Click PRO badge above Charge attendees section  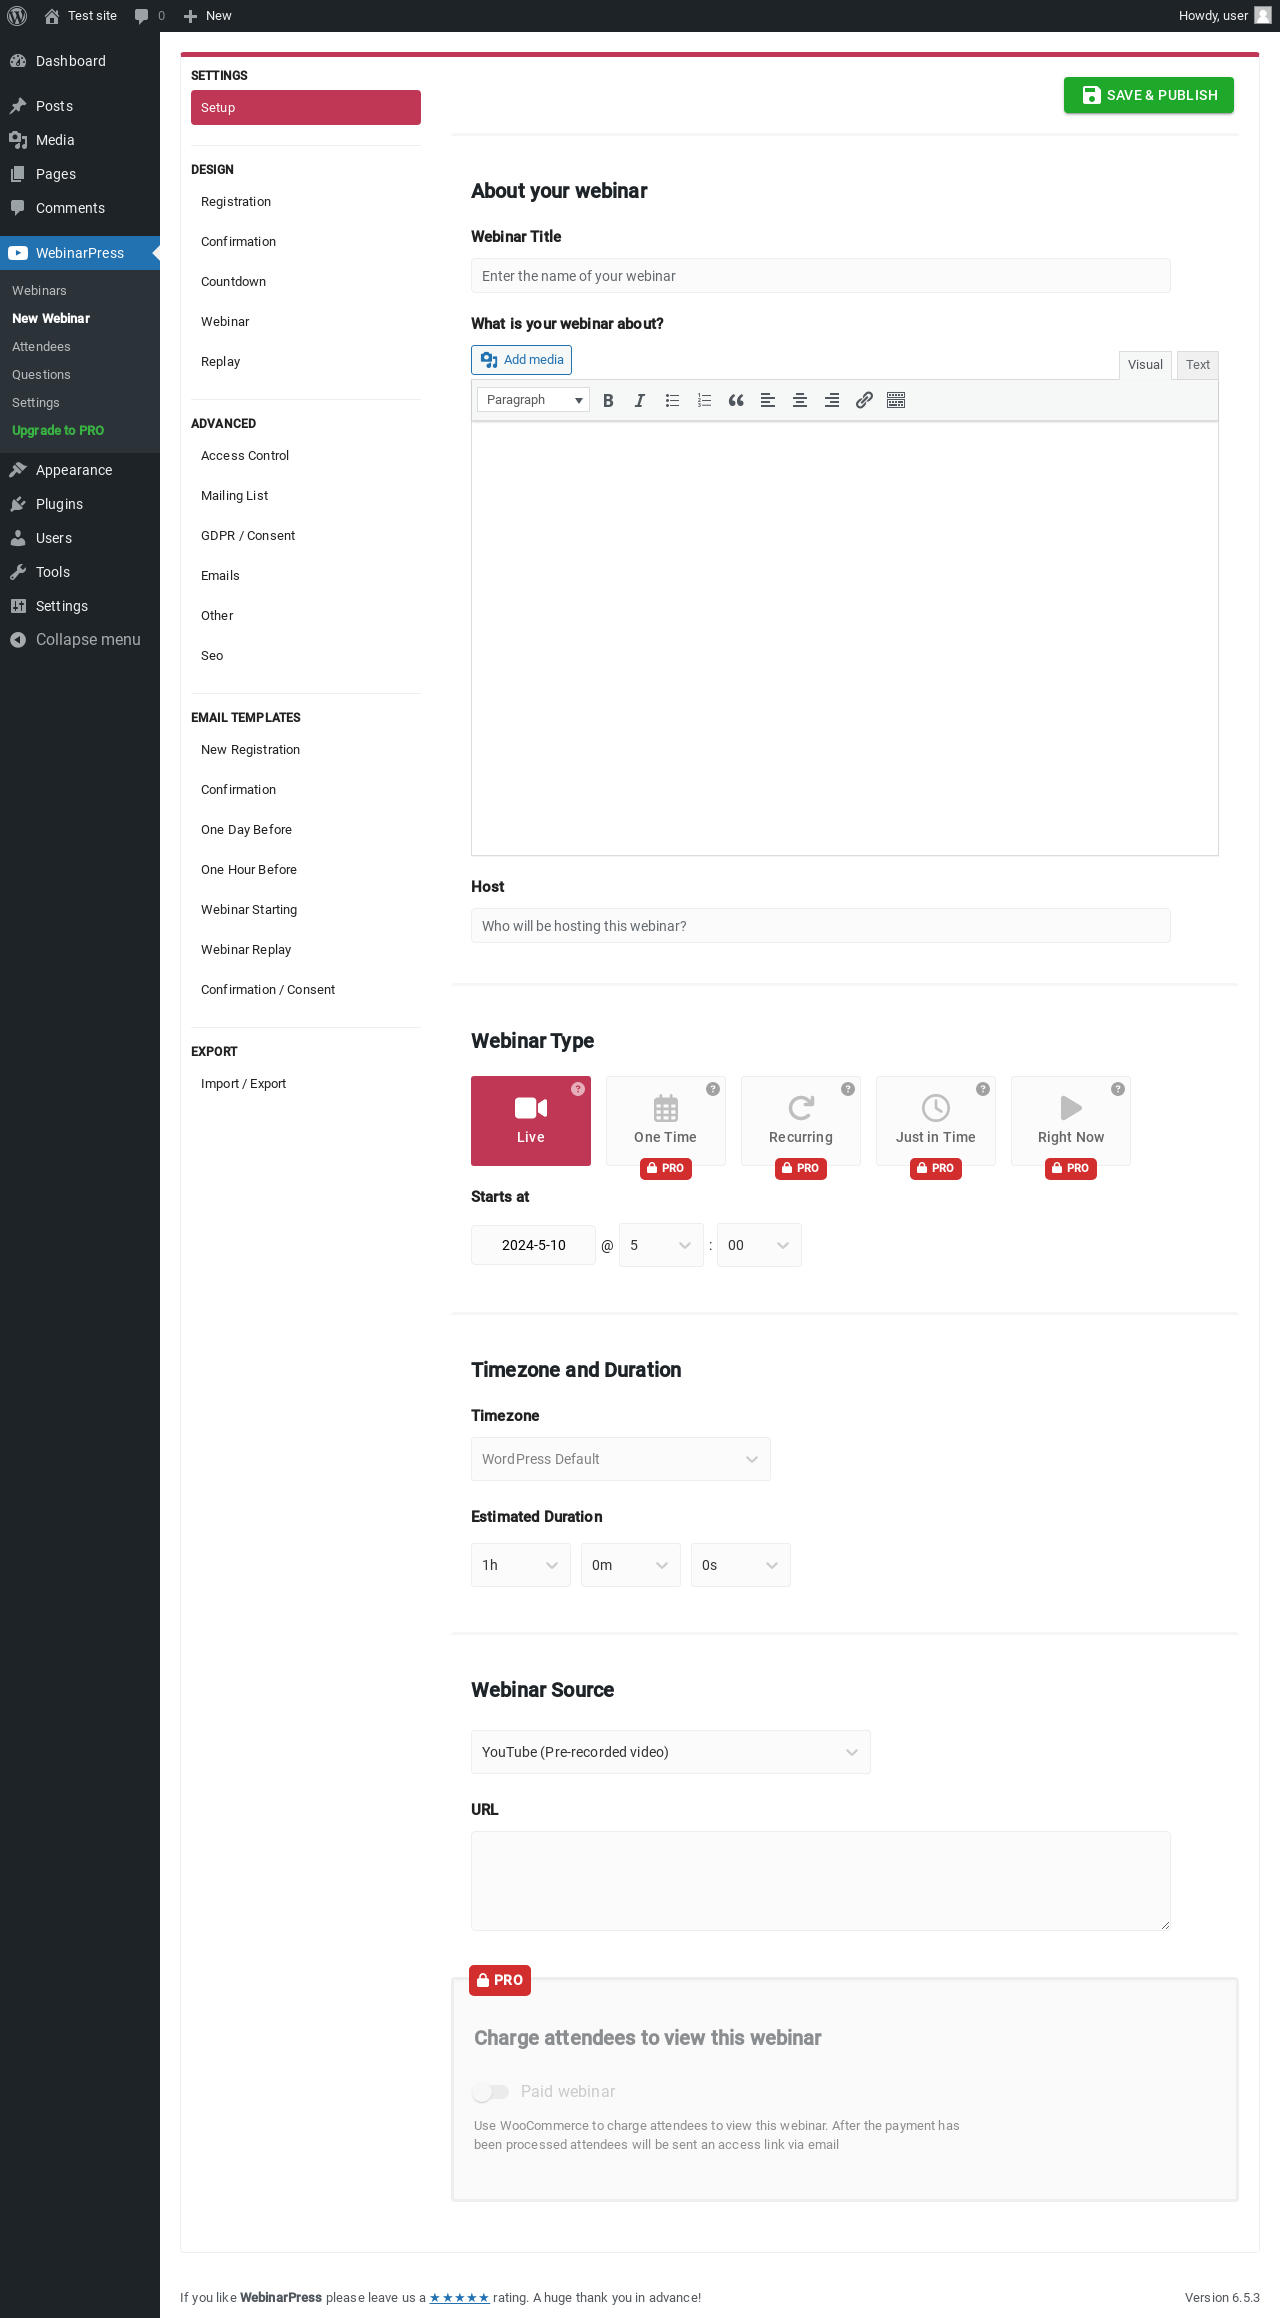(500, 1980)
